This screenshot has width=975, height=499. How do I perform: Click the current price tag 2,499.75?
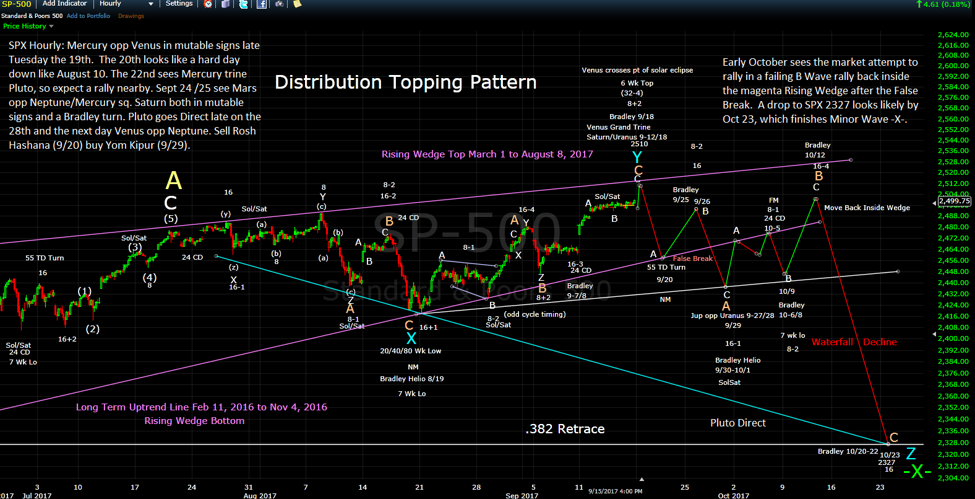(x=956, y=202)
